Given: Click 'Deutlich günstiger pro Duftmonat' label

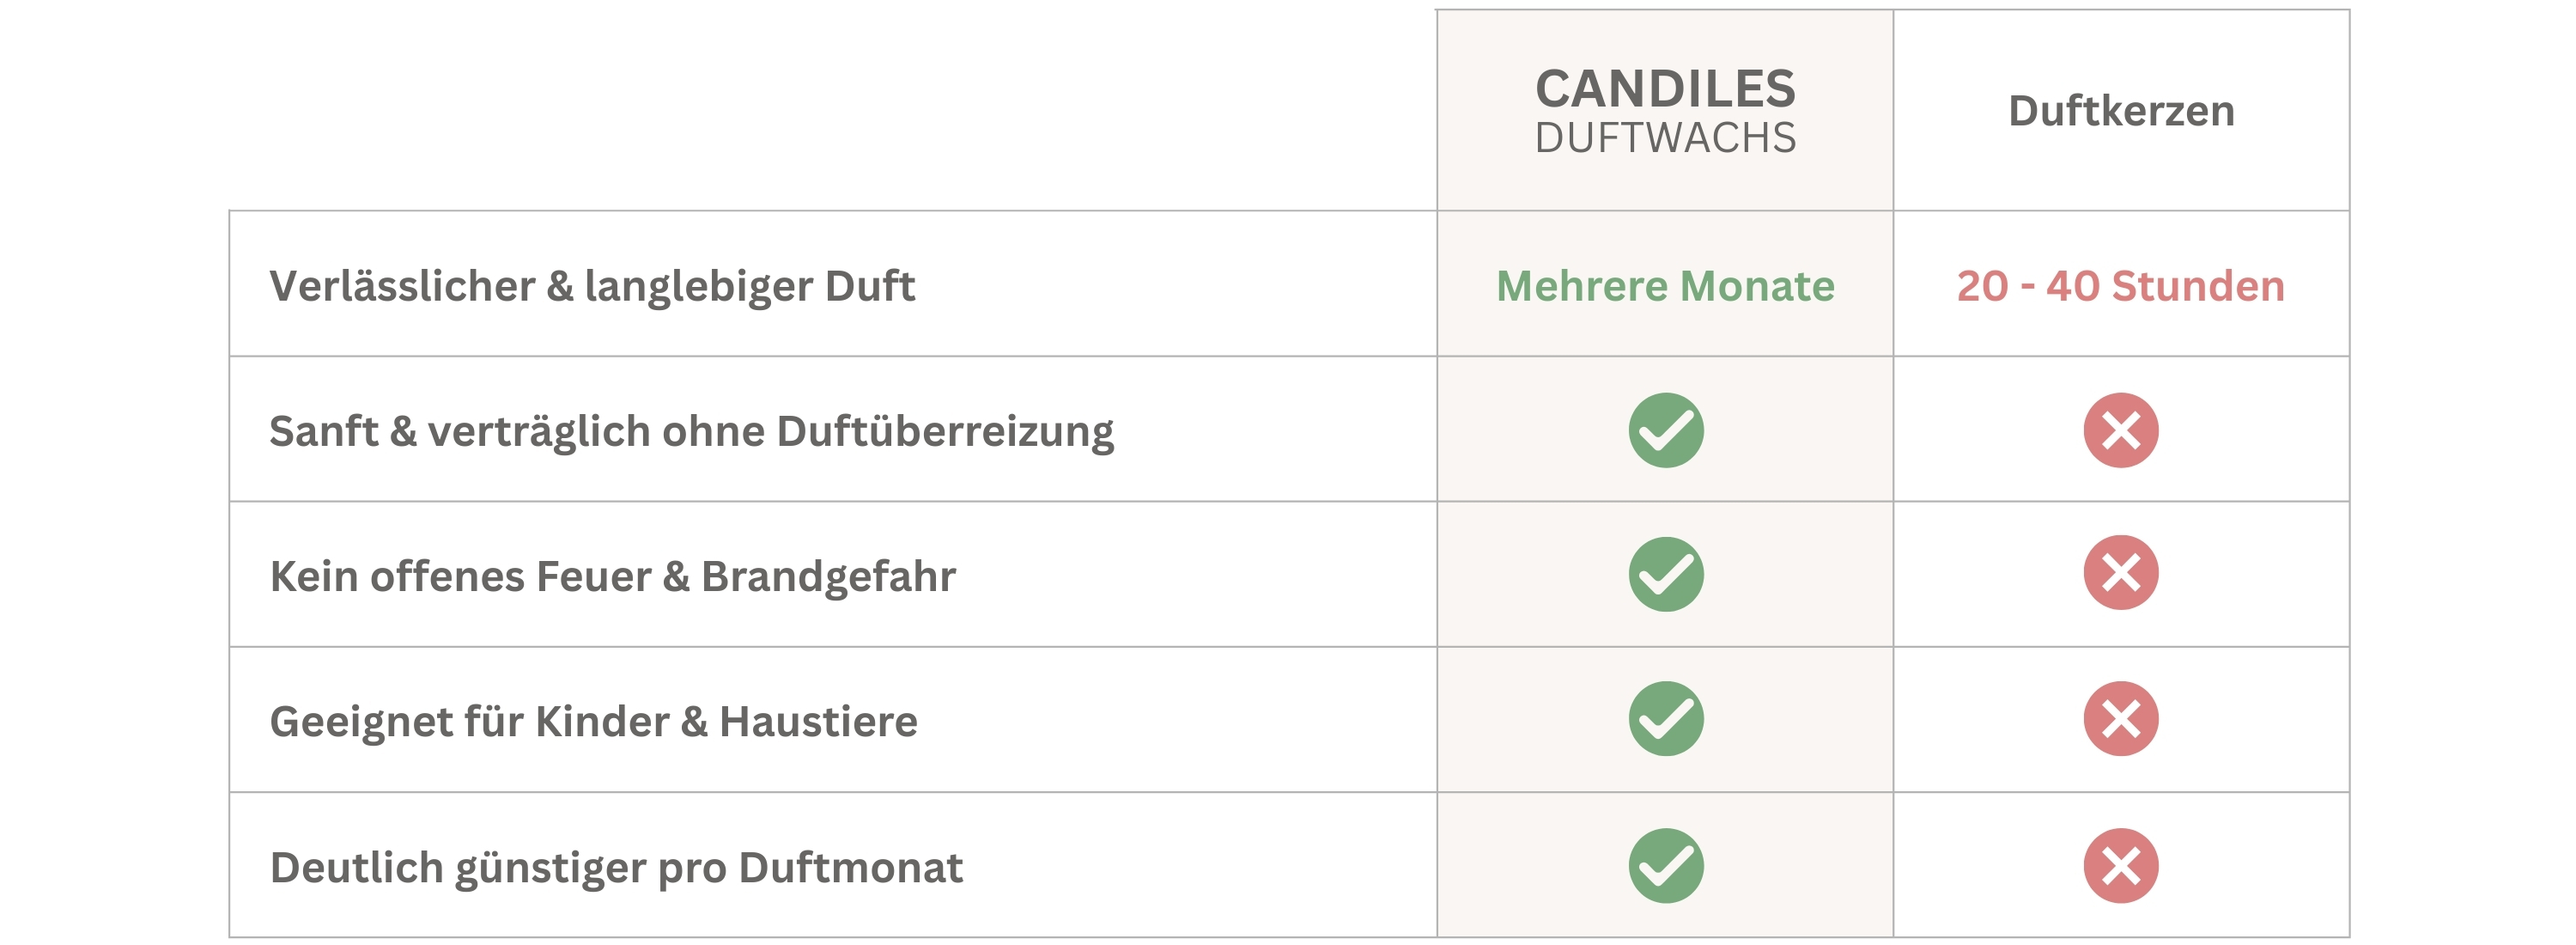Looking at the screenshot, I should tap(616, 867).
